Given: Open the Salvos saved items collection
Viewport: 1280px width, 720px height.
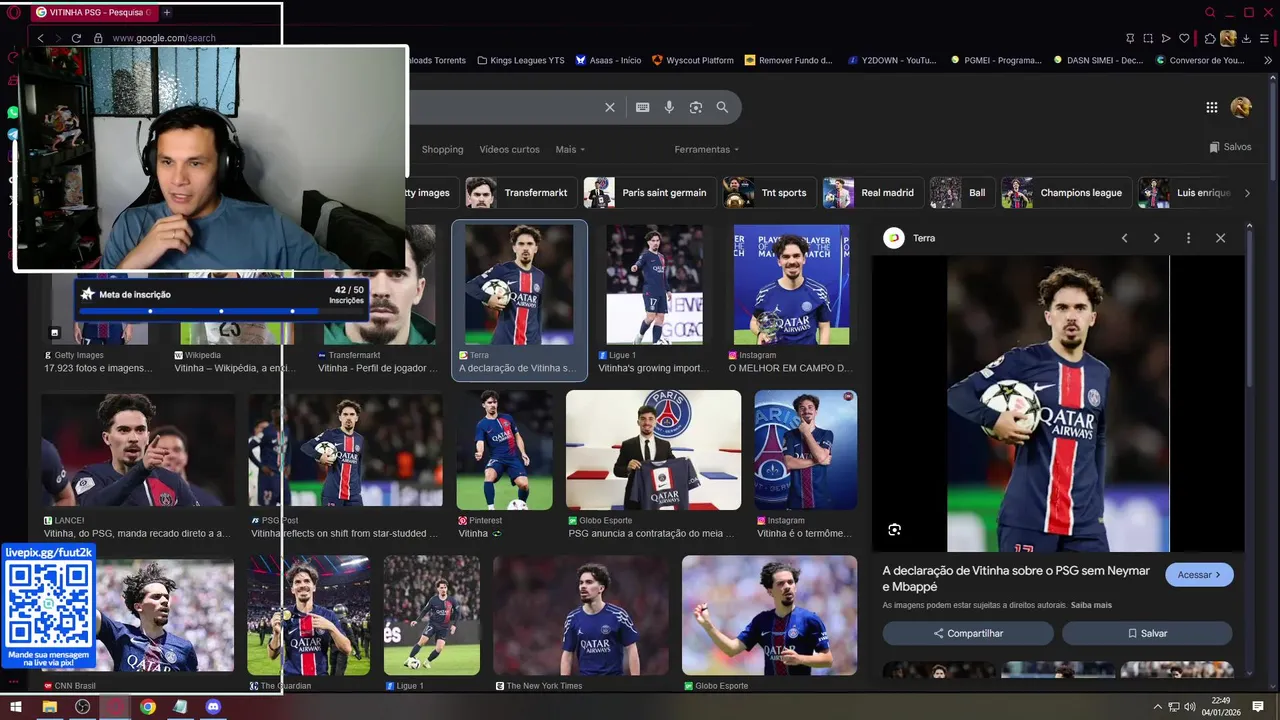Looking at the screenshot, I should point(1230,147).
